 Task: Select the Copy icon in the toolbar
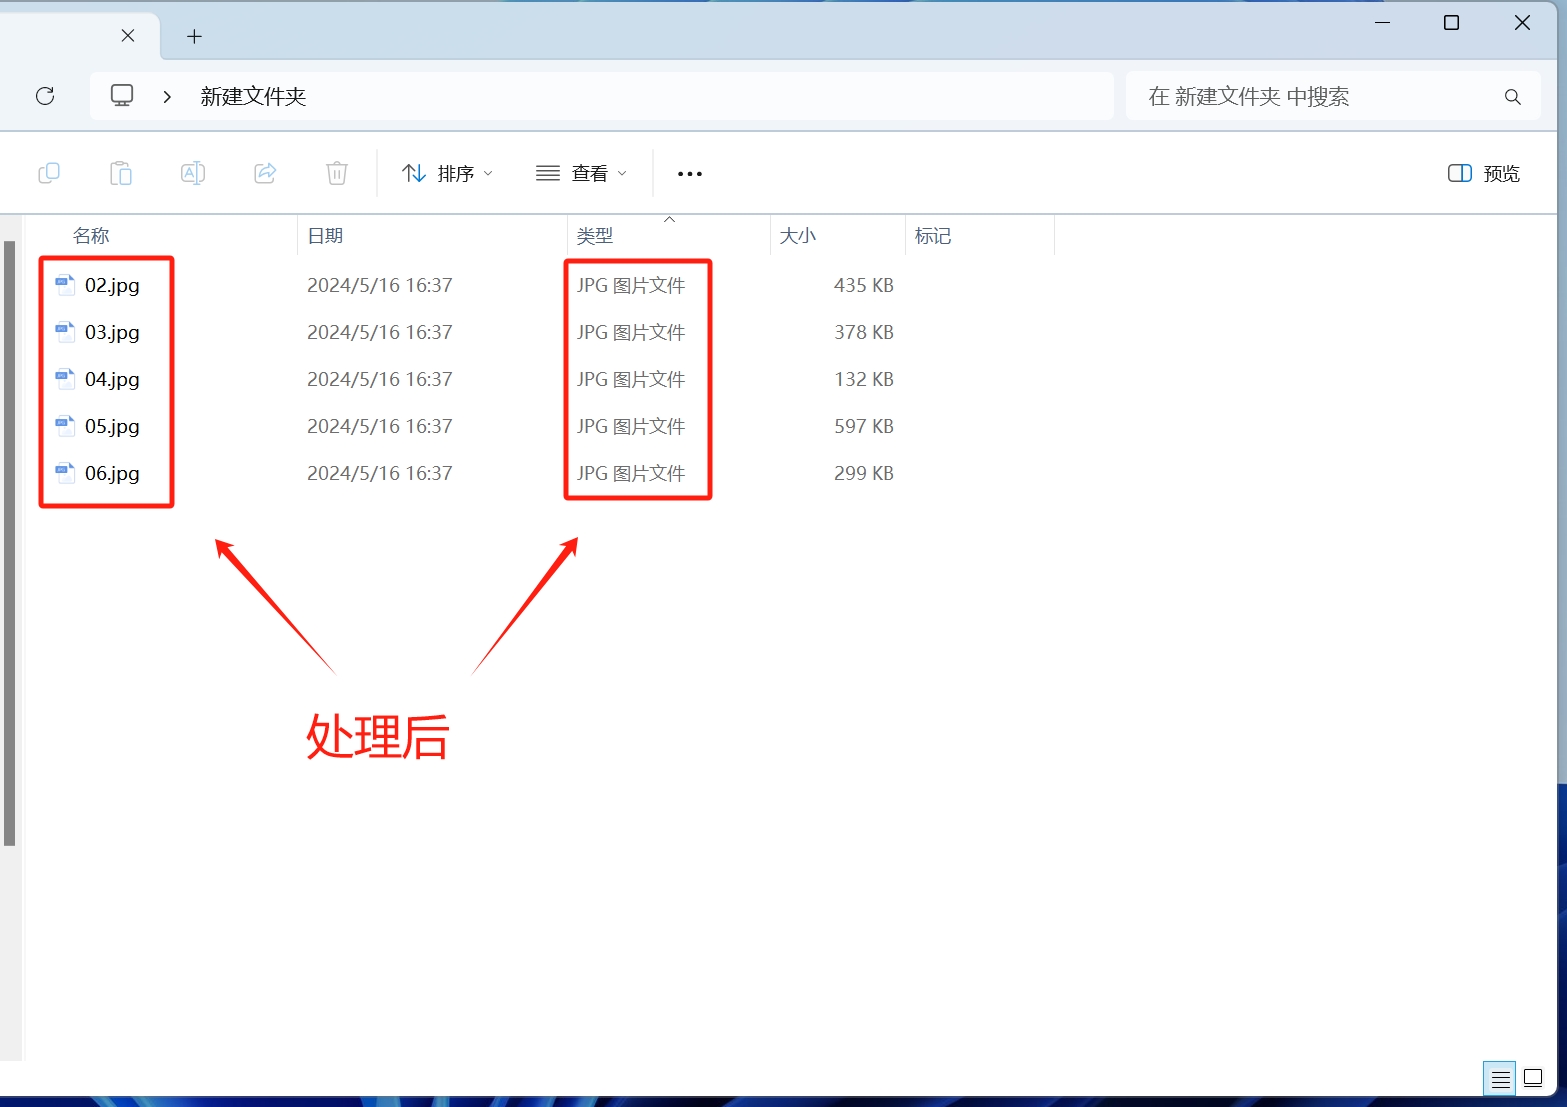point(49,172)
